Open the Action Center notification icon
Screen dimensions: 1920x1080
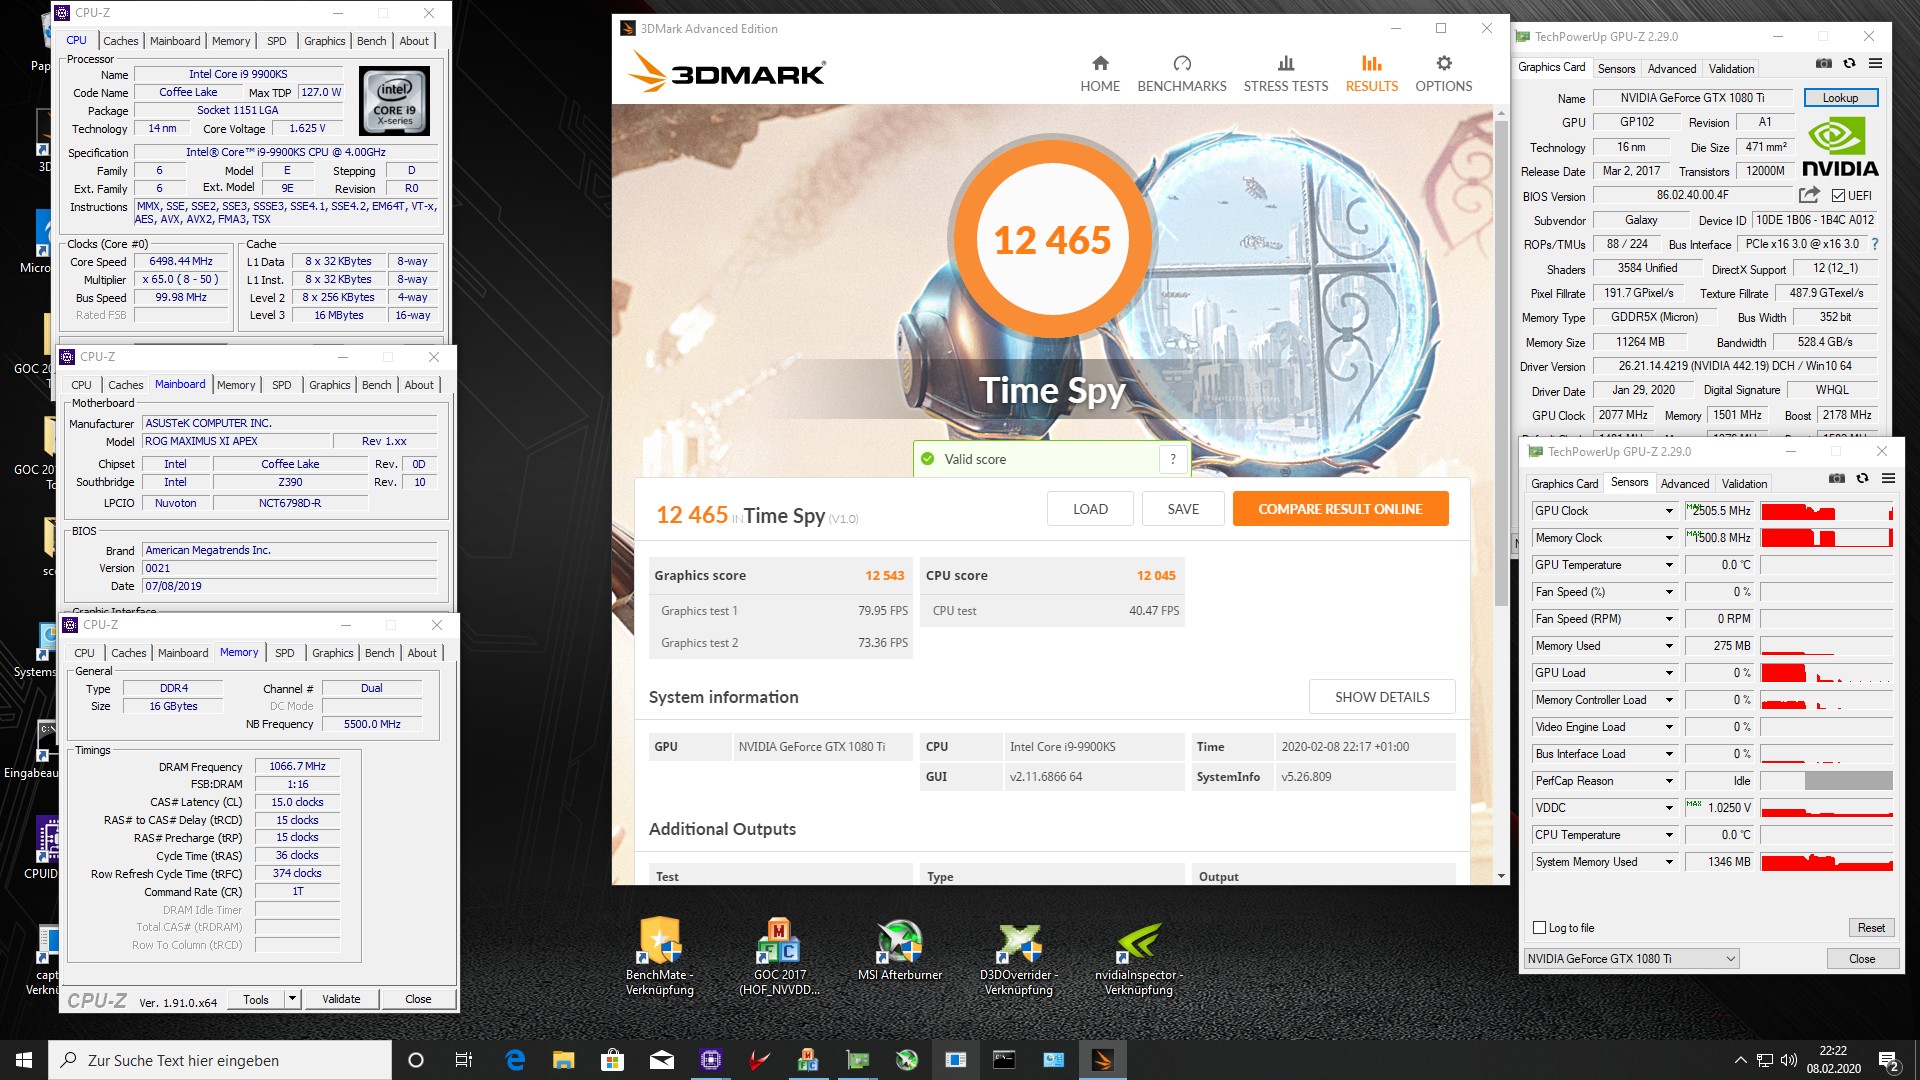(x=1888, y=1060)
